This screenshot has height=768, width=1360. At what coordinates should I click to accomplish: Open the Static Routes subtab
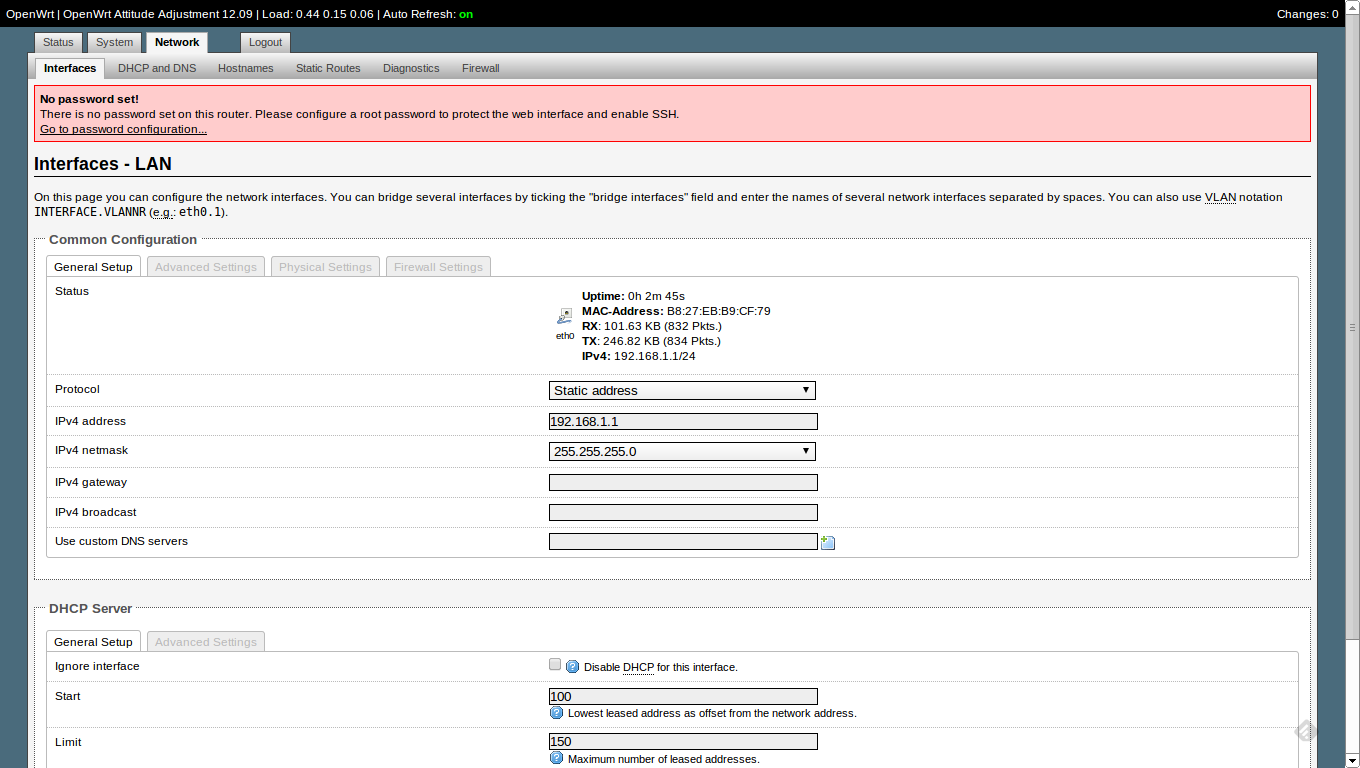328,68
